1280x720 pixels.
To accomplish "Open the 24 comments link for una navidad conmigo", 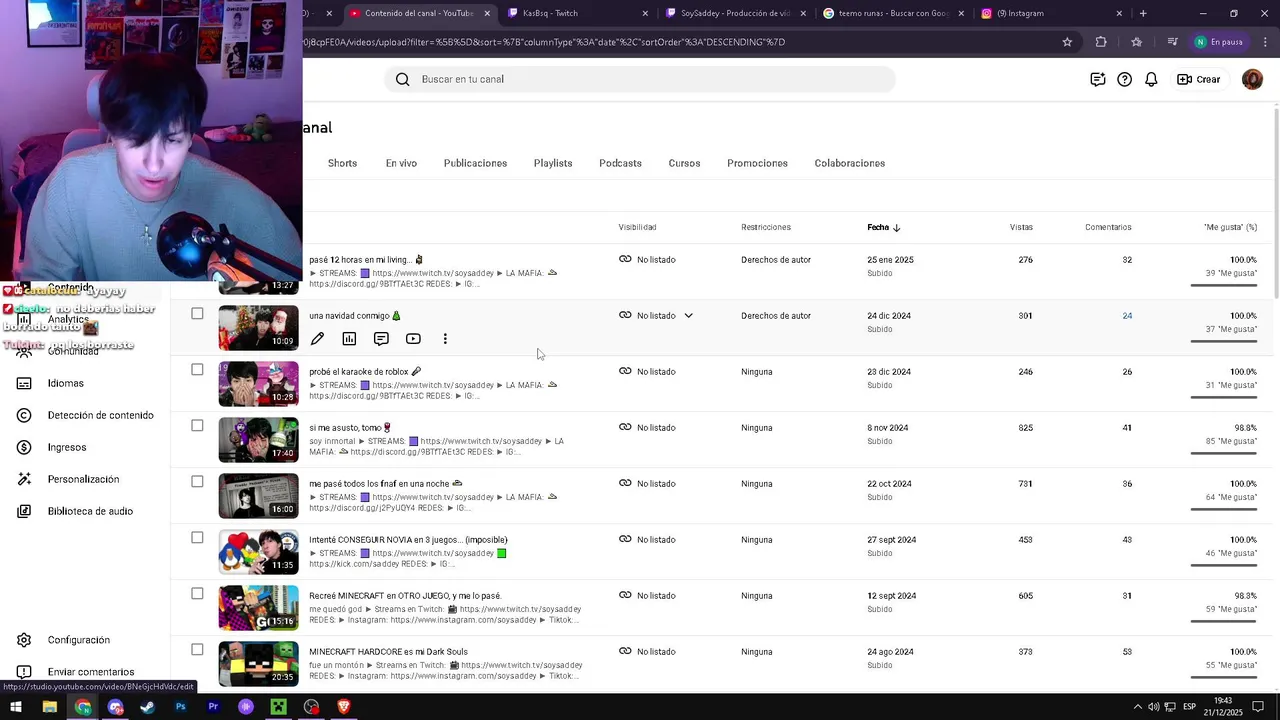I will point(1127,316).
